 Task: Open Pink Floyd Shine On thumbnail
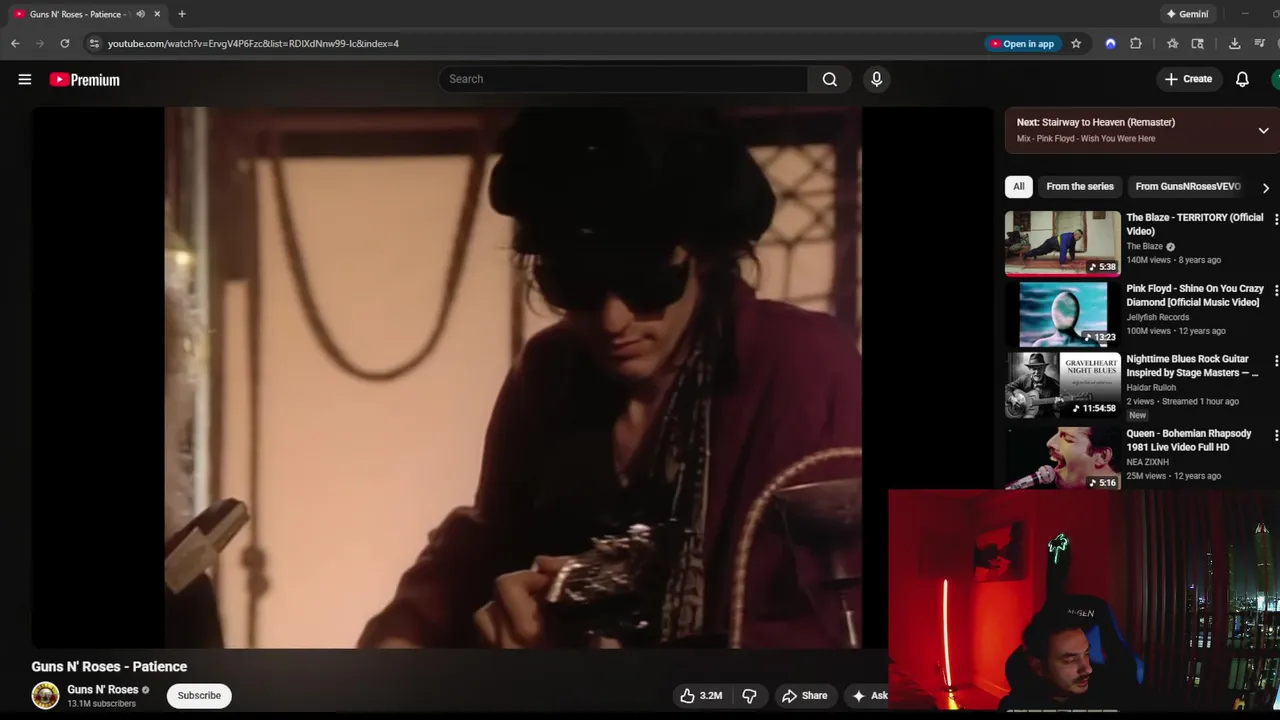tap(1063, 314)
